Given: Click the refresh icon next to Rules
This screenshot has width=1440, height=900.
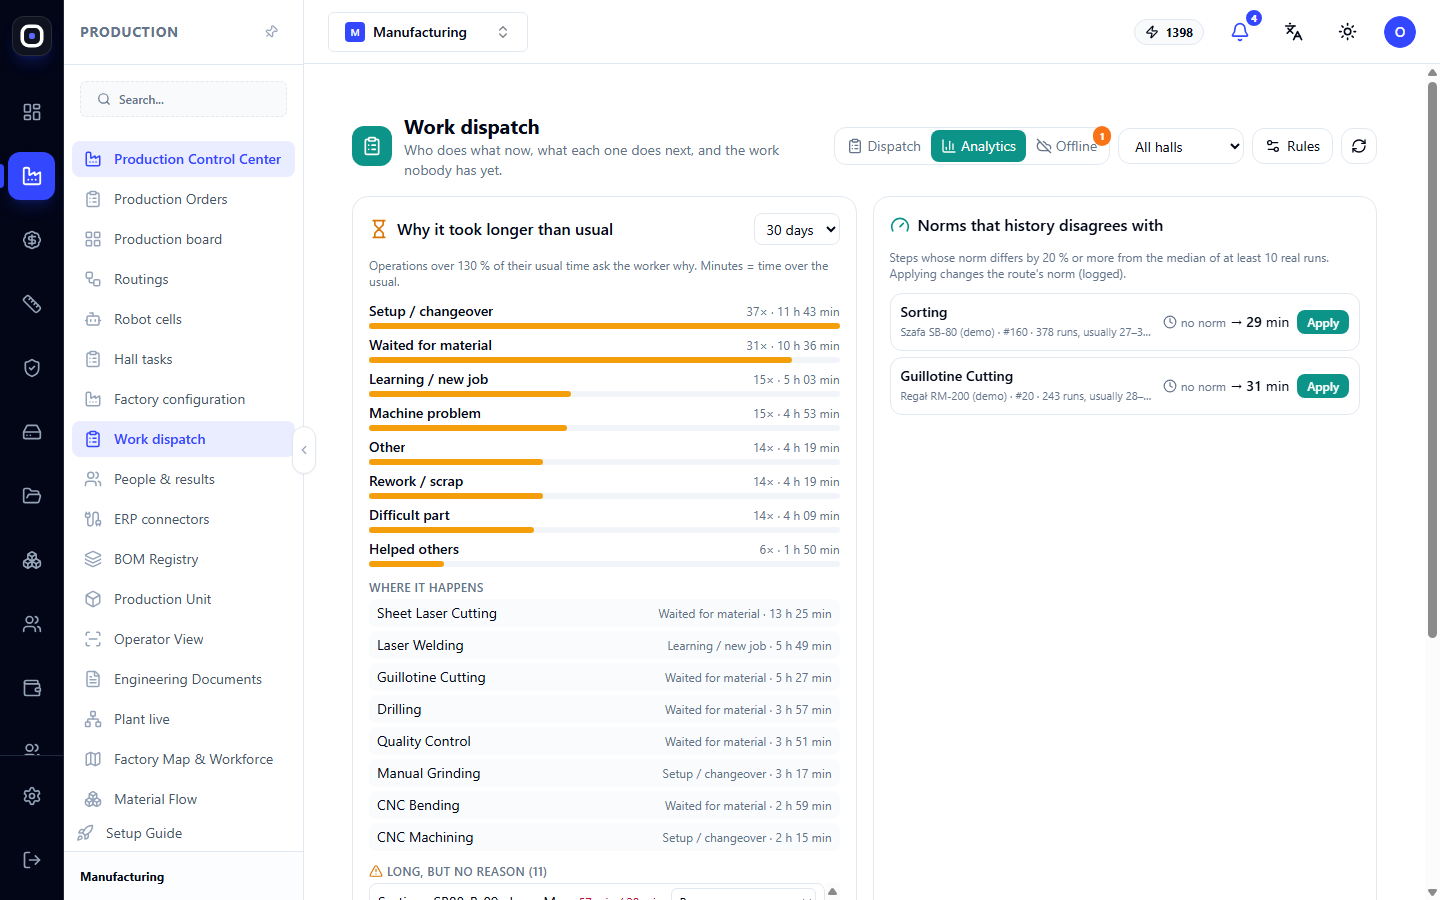Looking at the screenshot, I should [1359, 146].
